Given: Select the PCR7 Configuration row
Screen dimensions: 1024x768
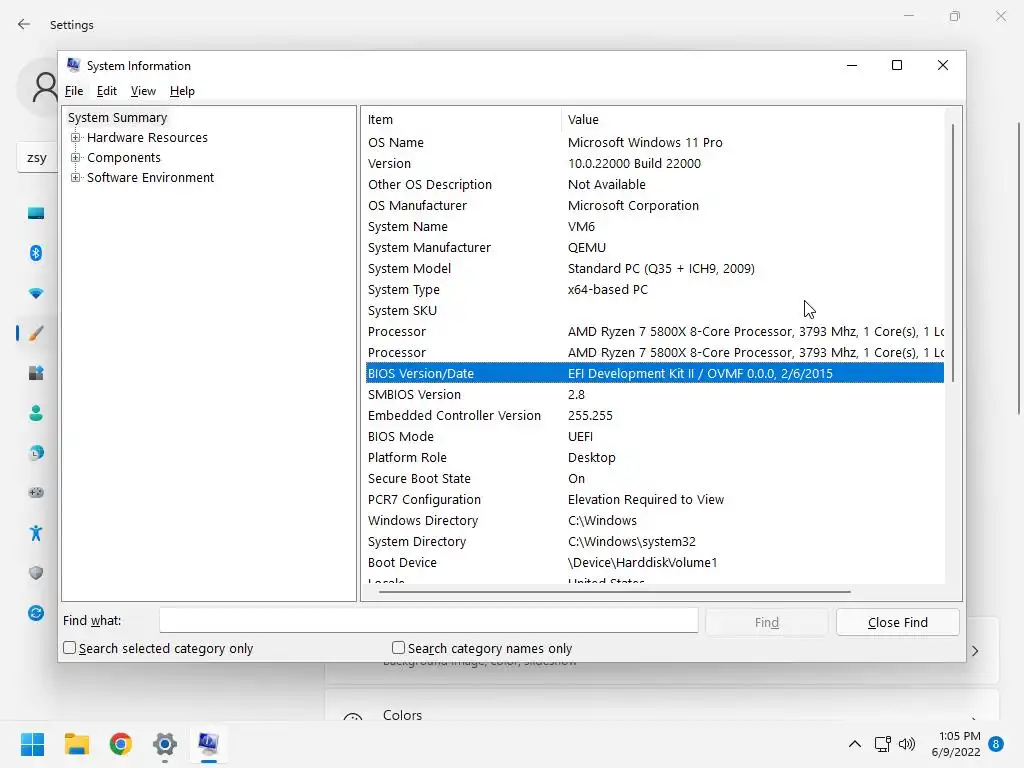Looking at the screenshot, I should [655, 500].
